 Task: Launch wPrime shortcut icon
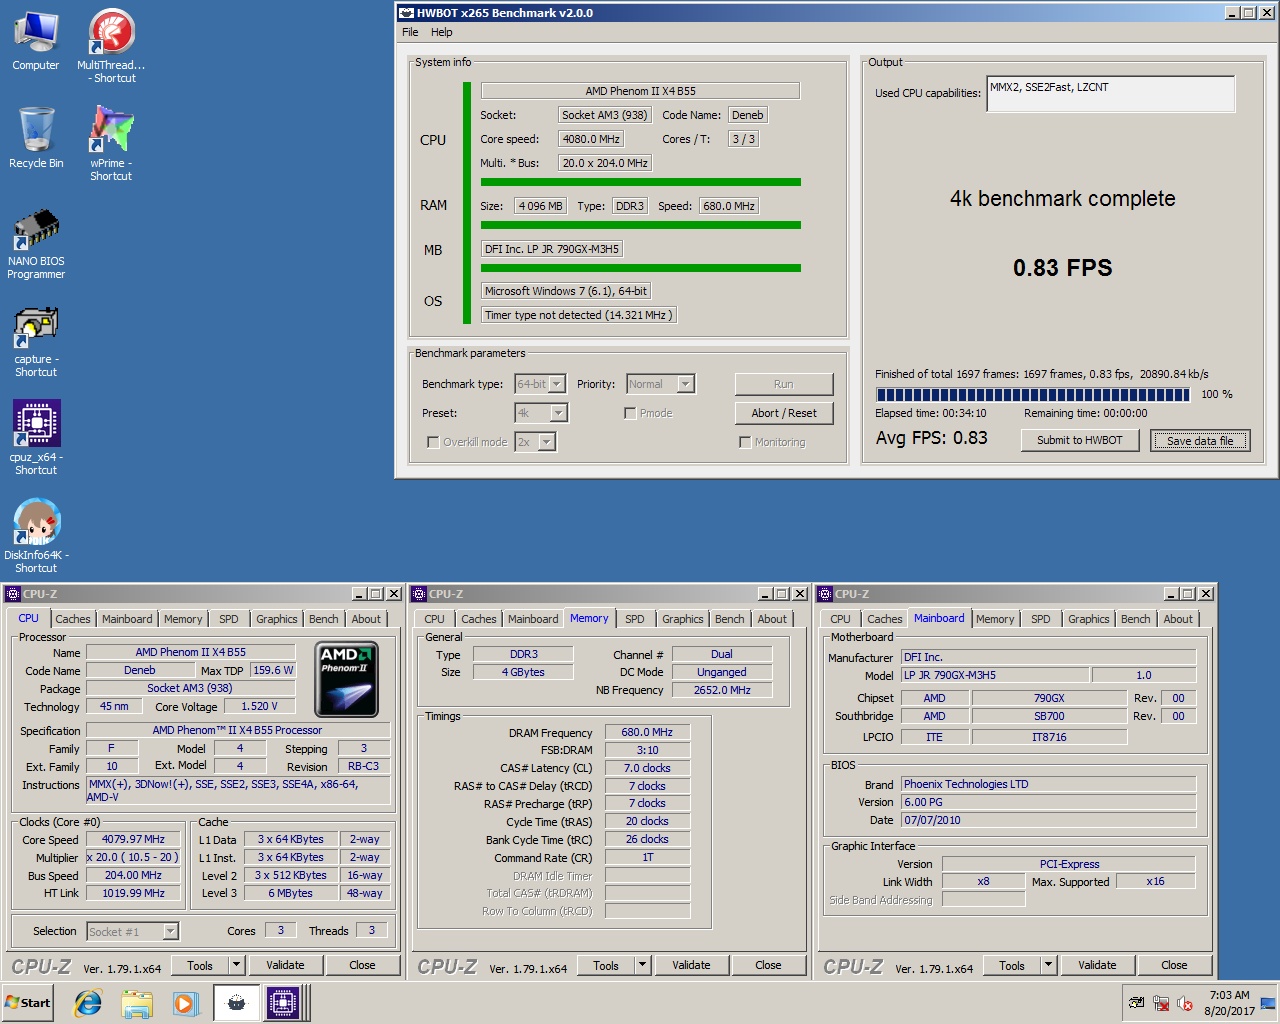click(x=111, y=144)
